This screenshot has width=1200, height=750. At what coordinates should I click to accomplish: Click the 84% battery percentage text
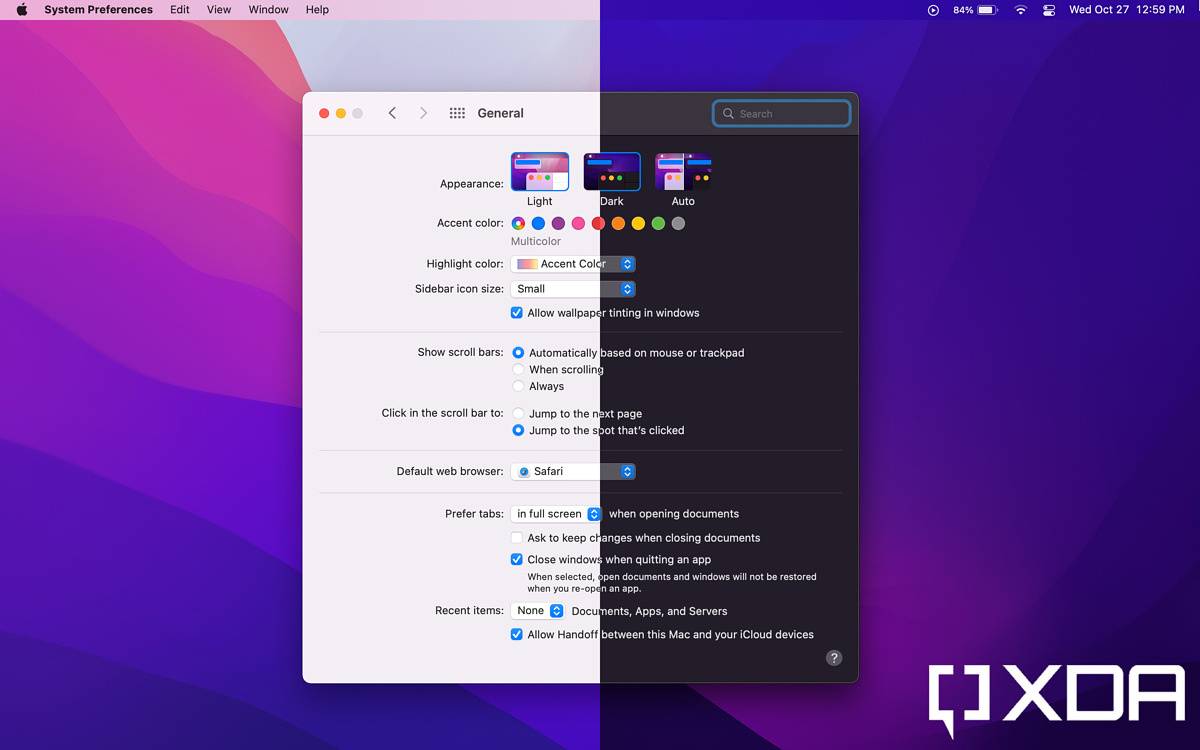click(963, 10)
